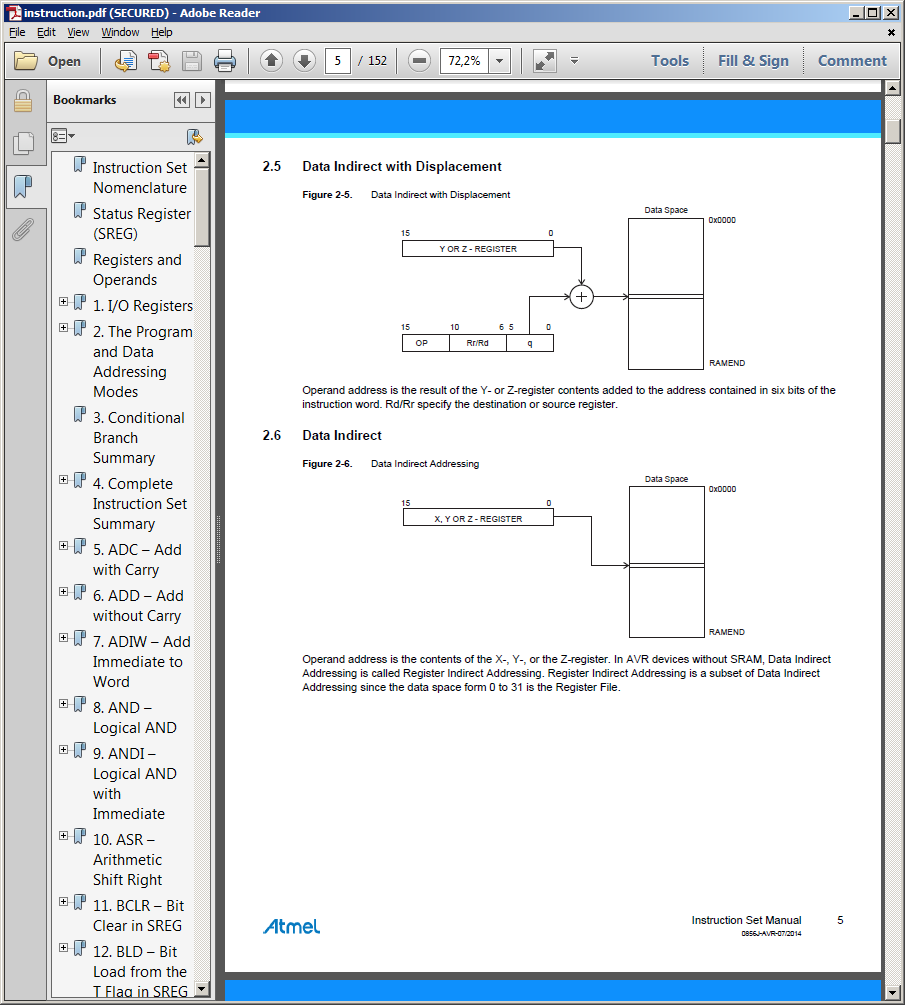The height and width of the screenshot is (1005, 905).
Task: Click the bookmarks panel scrollbar thumb
Action: click(202, 207)
